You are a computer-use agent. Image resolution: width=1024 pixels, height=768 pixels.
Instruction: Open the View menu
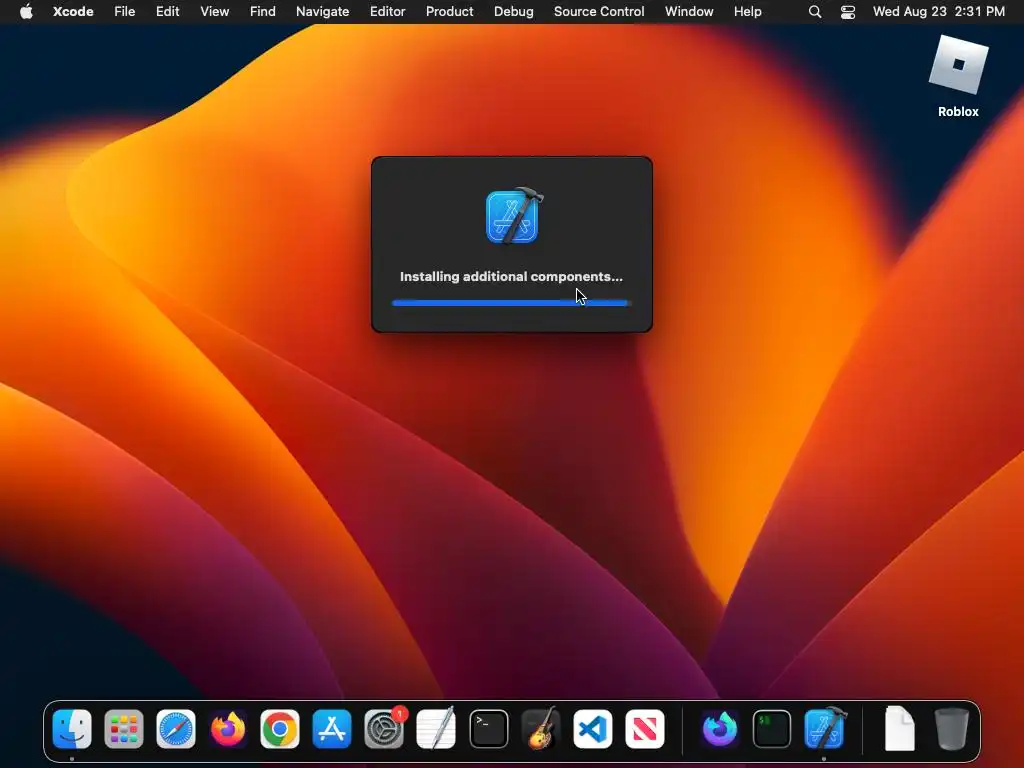[x=214, y=11]
